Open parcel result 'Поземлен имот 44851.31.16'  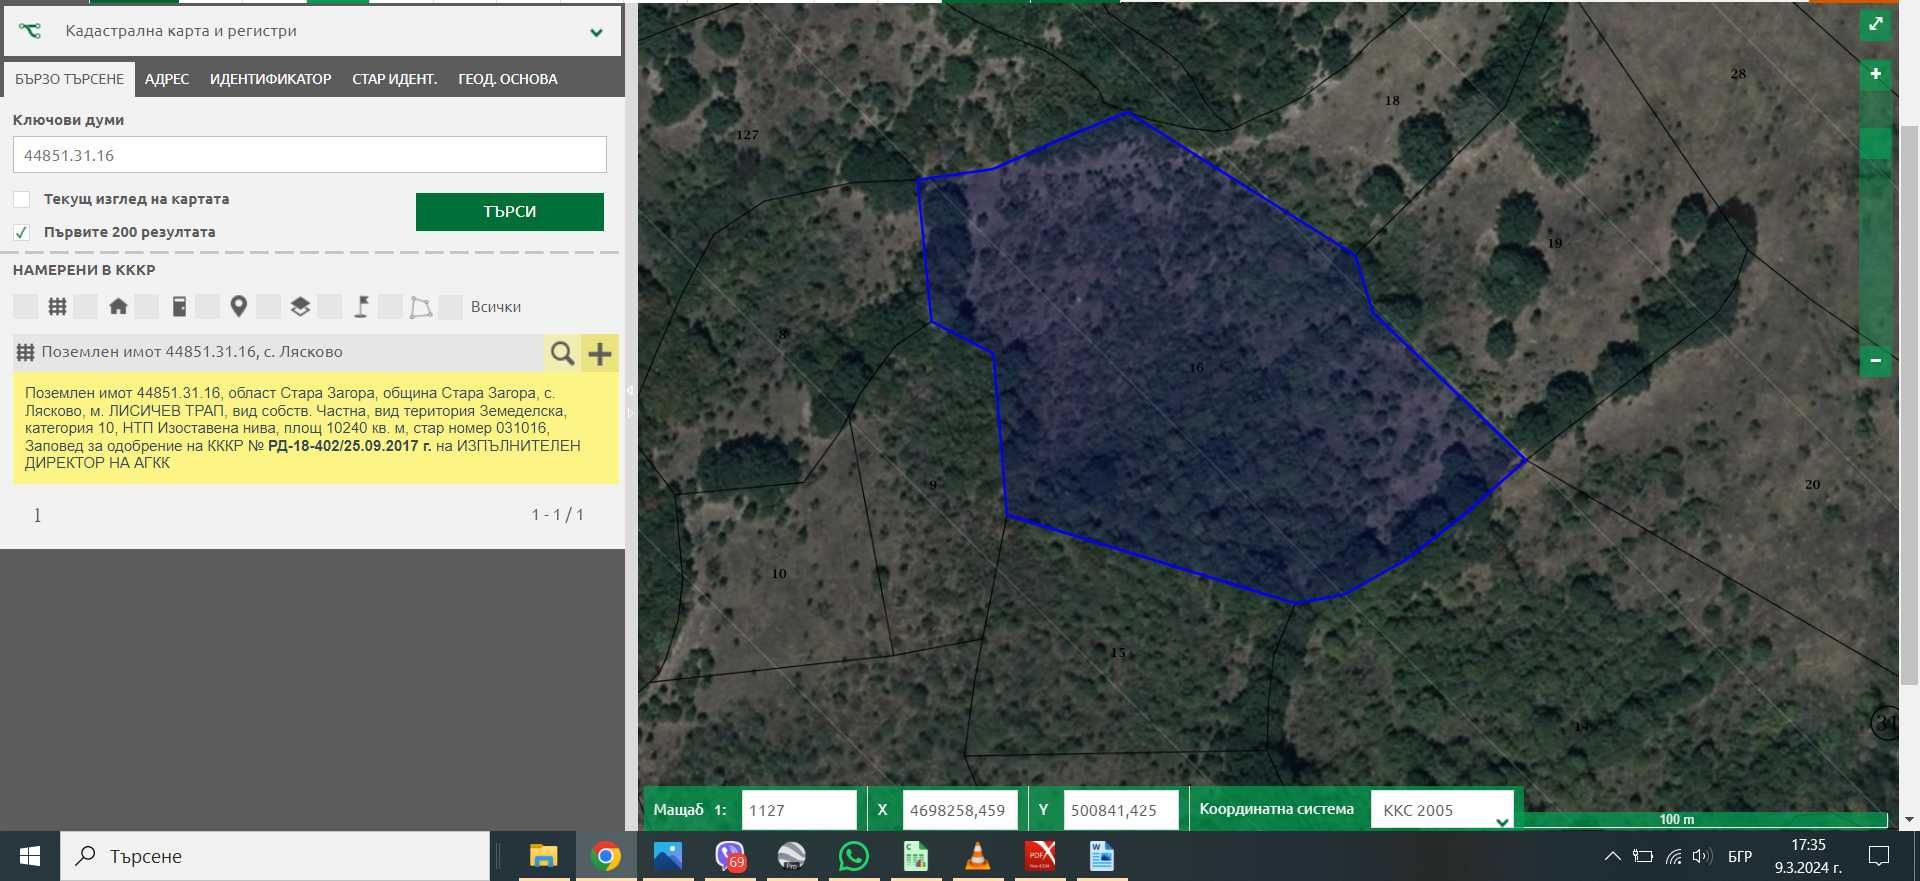[192, 352]
